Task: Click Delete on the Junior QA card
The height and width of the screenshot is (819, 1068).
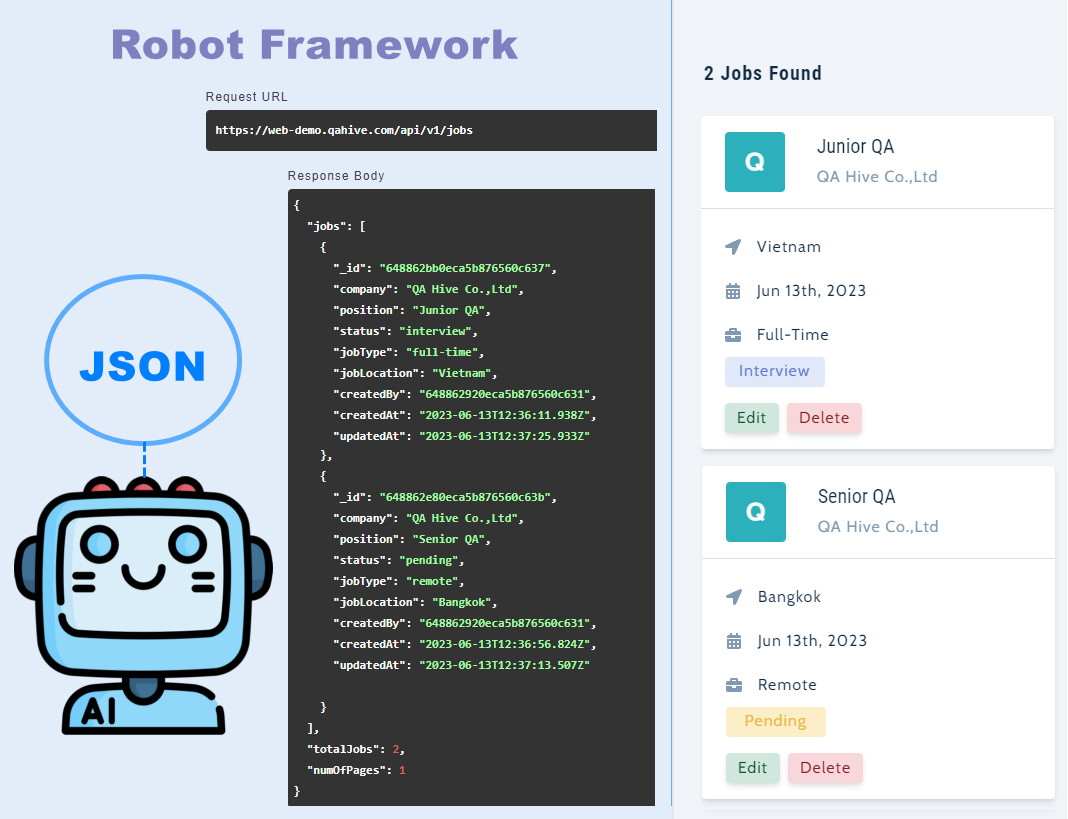Action: pyautogui.click(x=824, y=418)
